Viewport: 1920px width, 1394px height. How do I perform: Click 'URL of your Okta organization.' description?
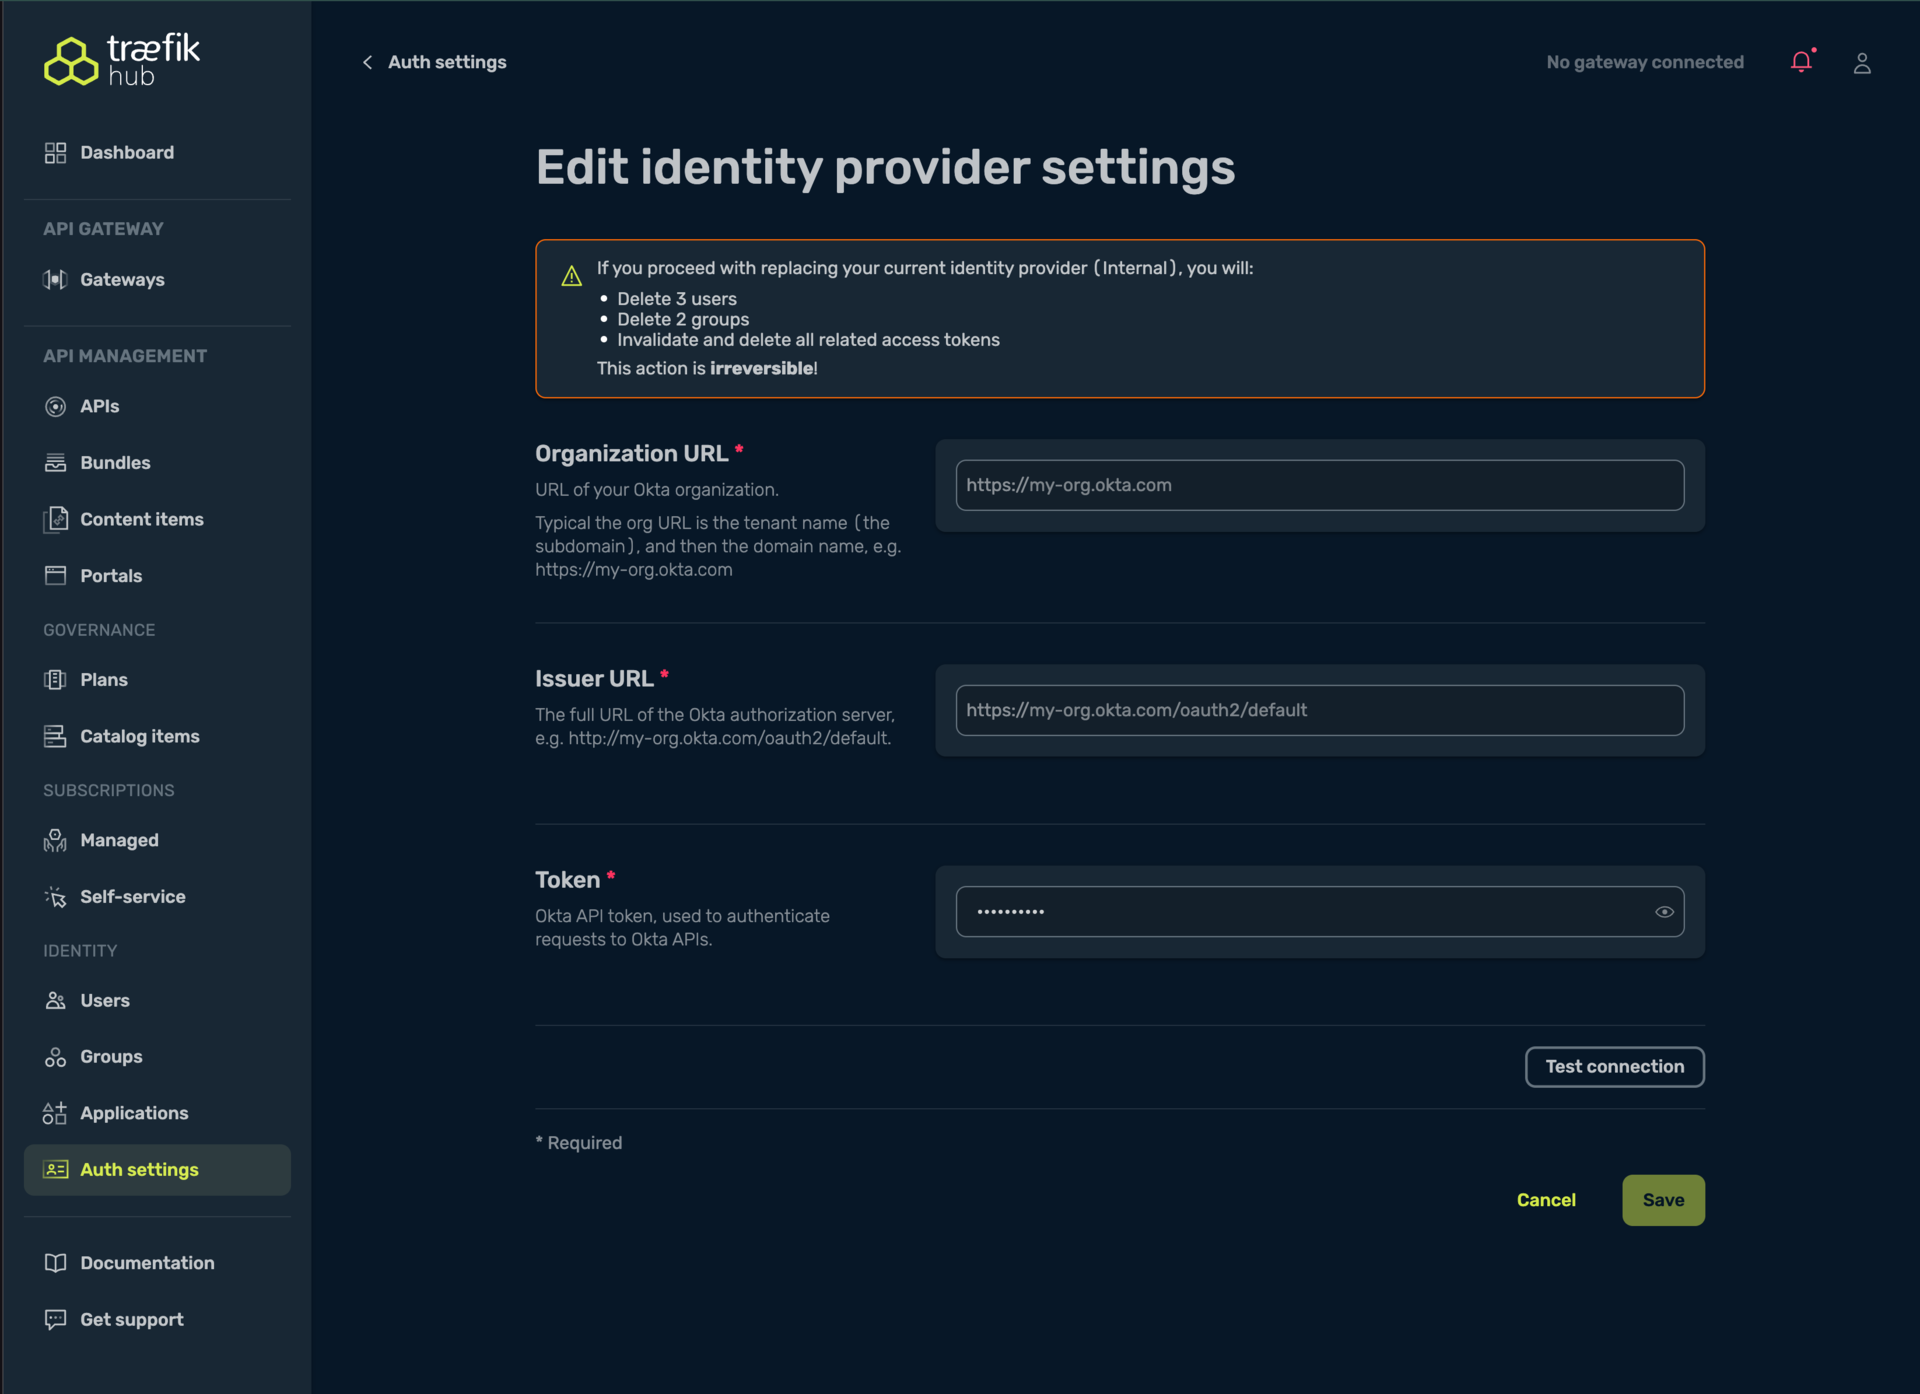(x=656, y=490)
